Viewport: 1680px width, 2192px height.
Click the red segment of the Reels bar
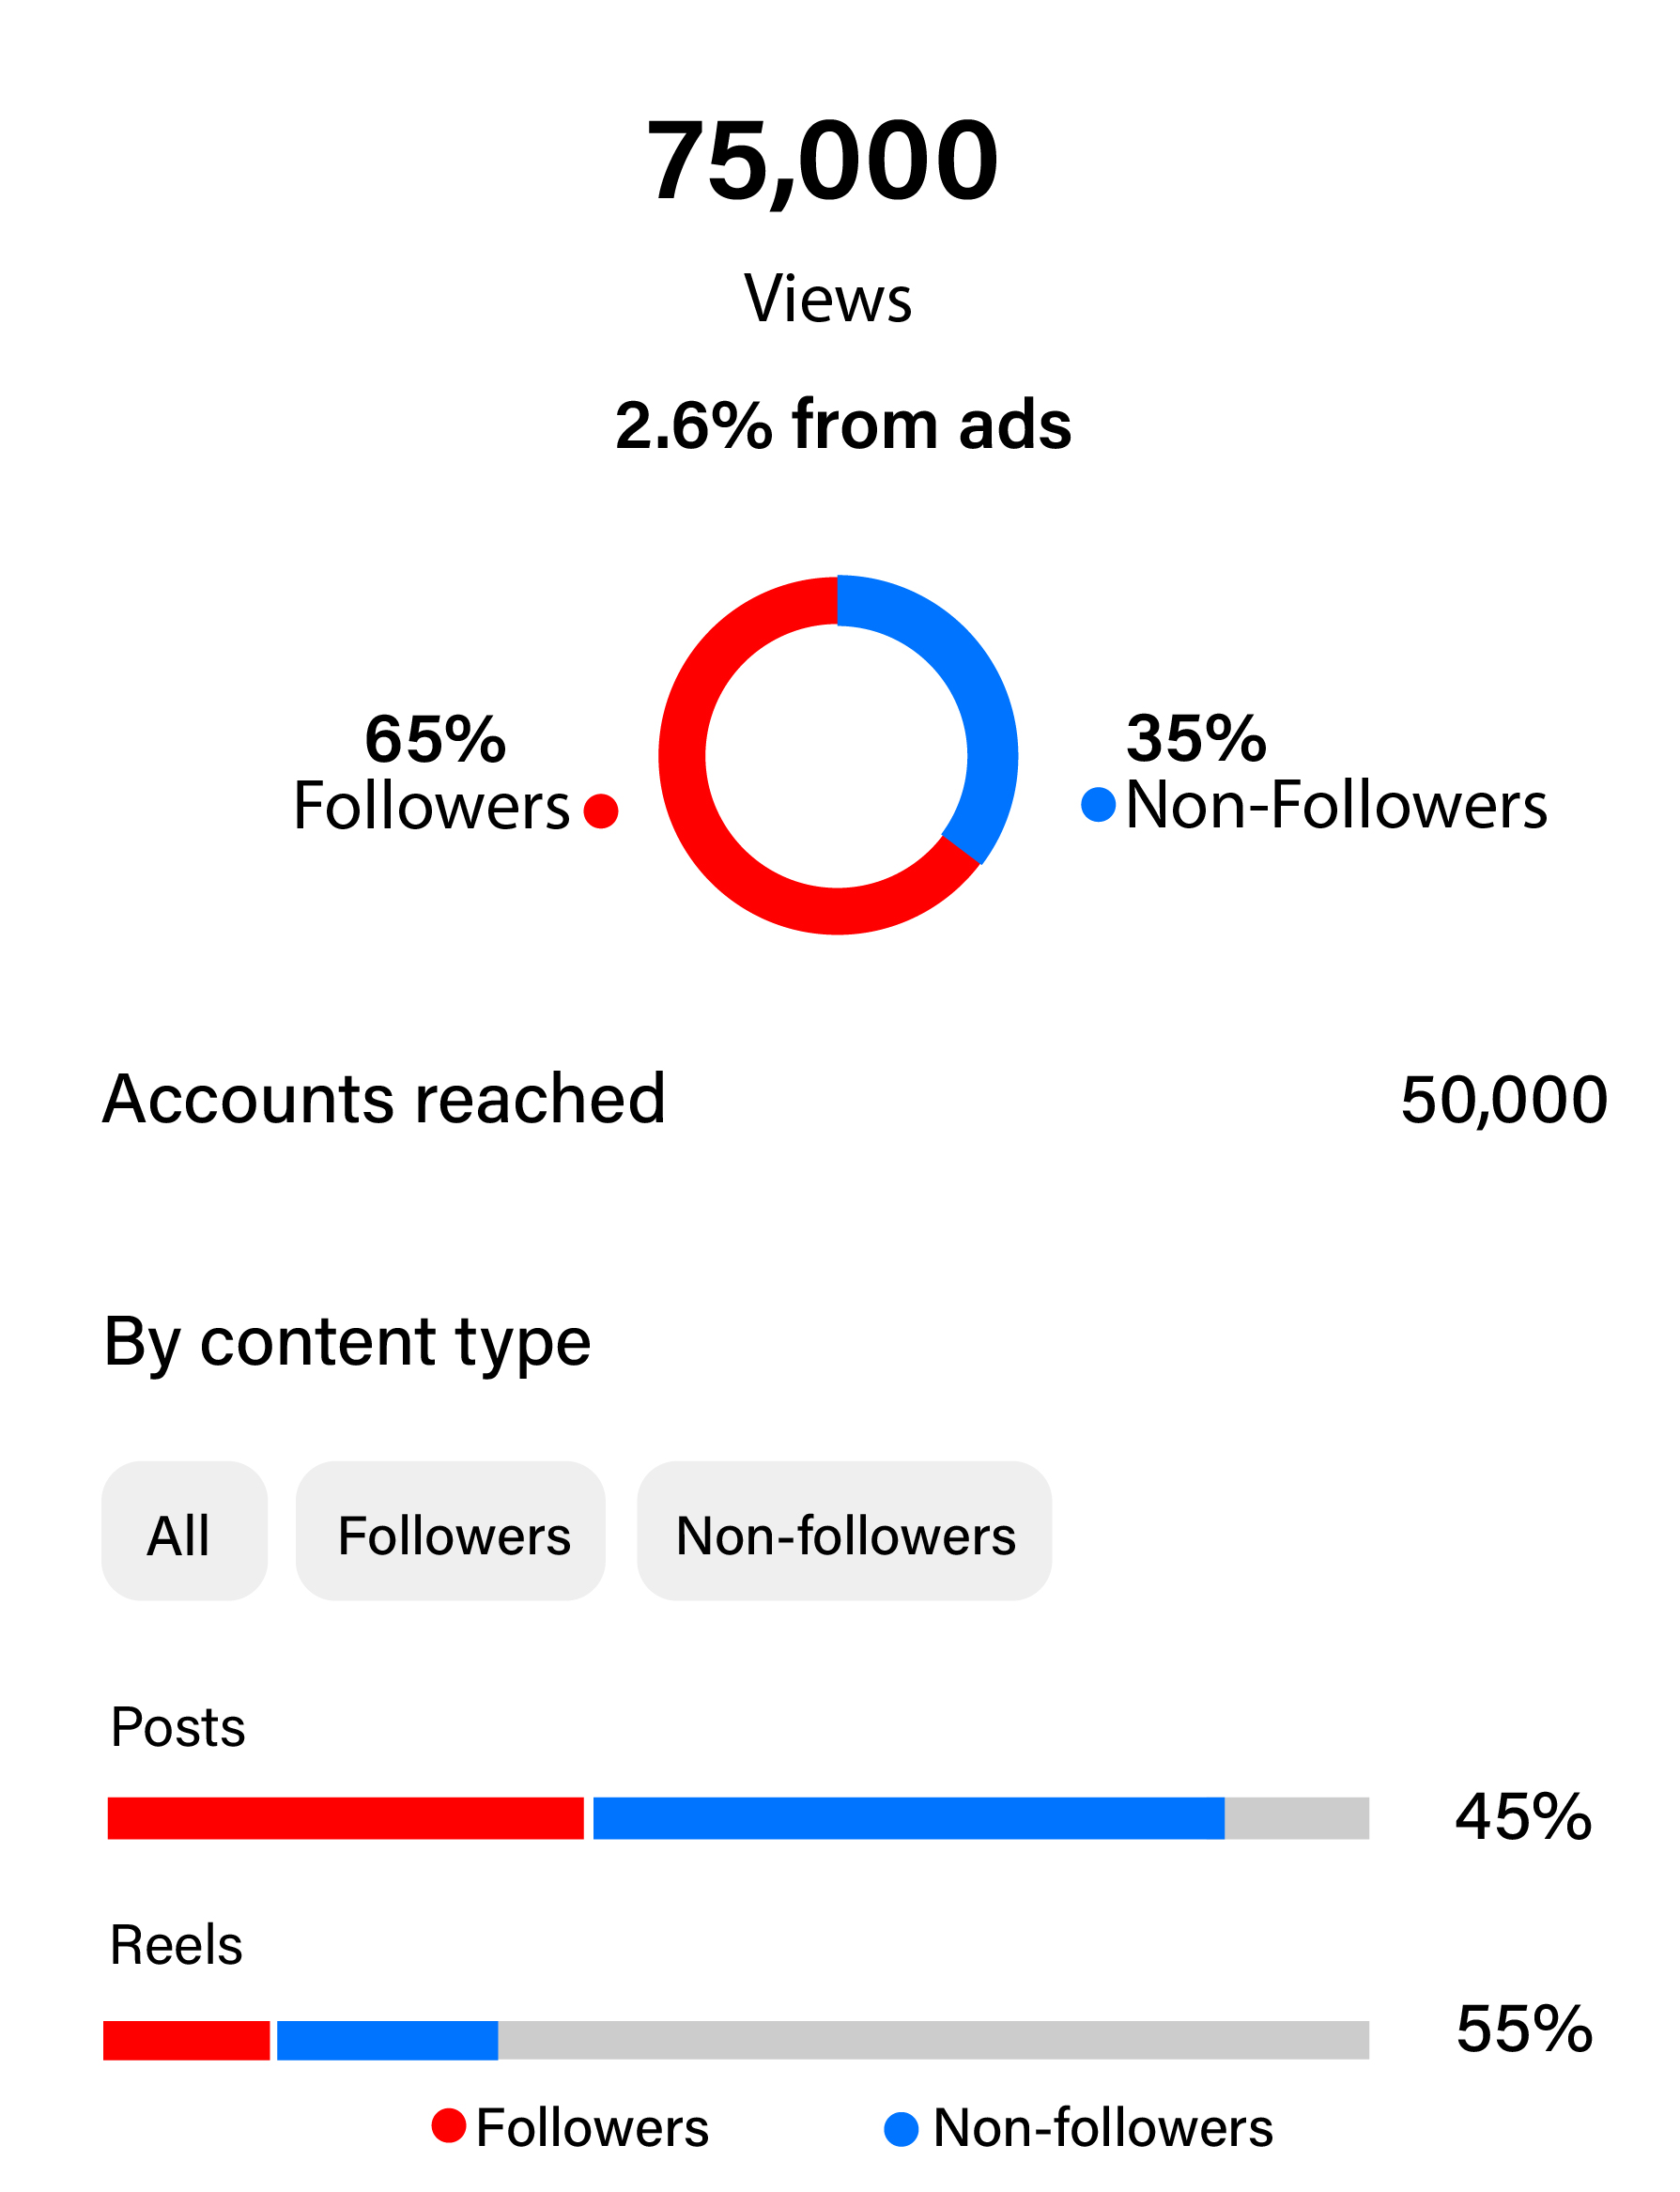[186, 2040]
